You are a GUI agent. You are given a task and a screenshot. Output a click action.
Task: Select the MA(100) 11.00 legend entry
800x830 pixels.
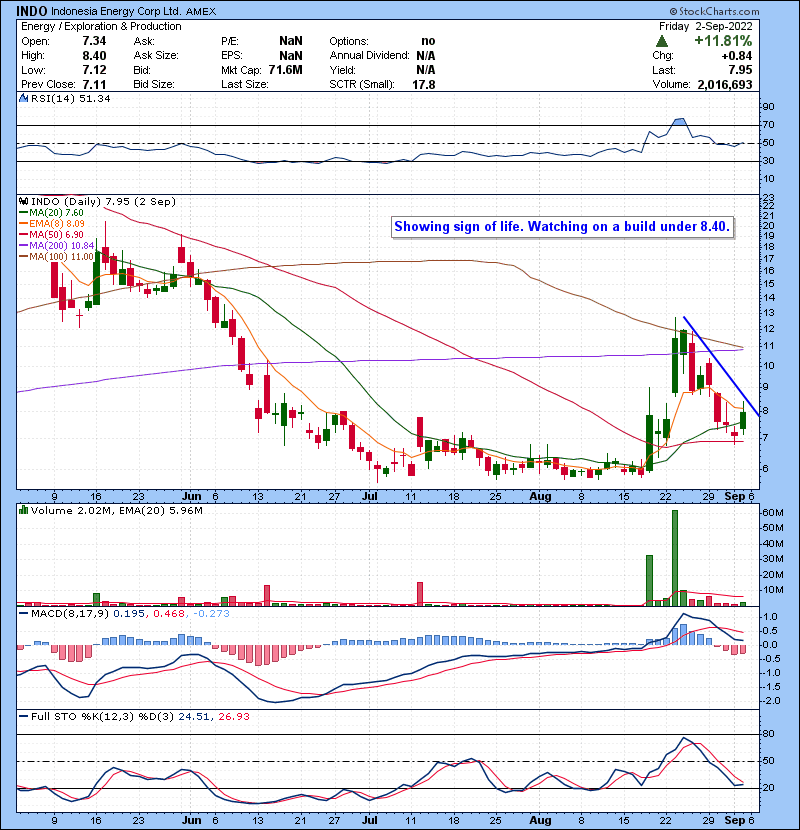(x=56, y=257)
